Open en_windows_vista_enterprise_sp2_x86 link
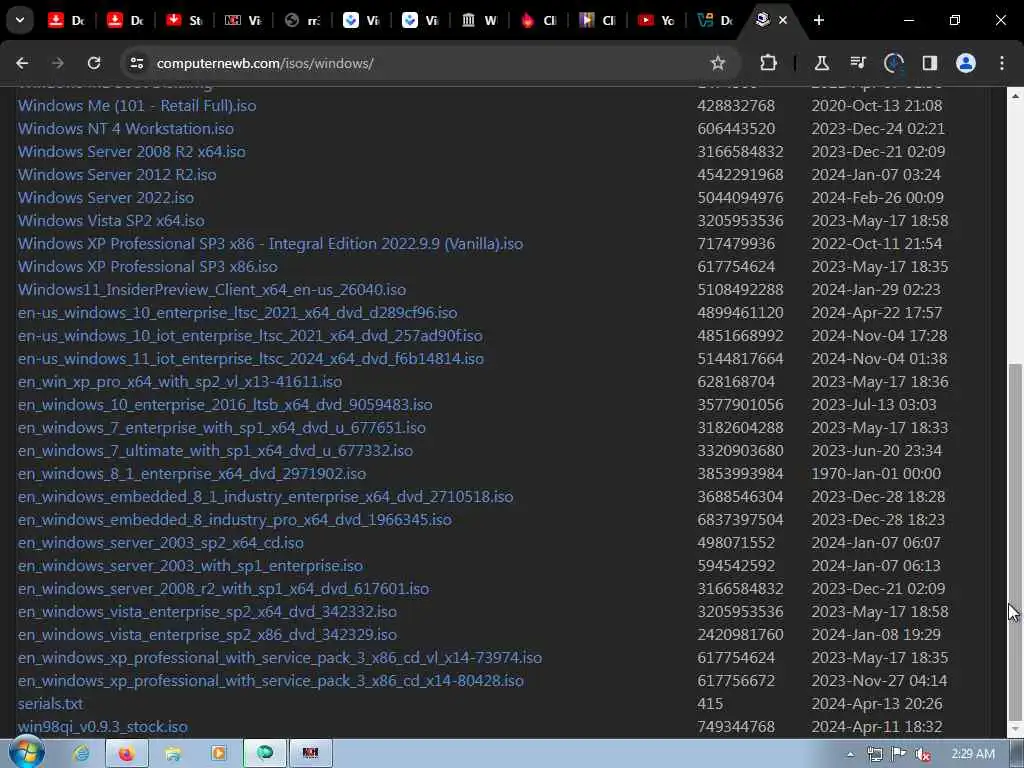 click(x=207, y=635)
